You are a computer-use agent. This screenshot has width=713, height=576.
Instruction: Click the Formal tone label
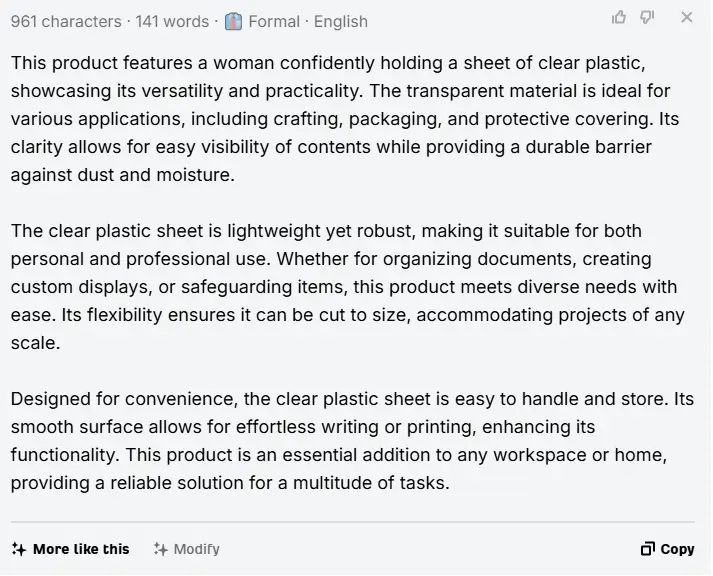click(274, 21)
